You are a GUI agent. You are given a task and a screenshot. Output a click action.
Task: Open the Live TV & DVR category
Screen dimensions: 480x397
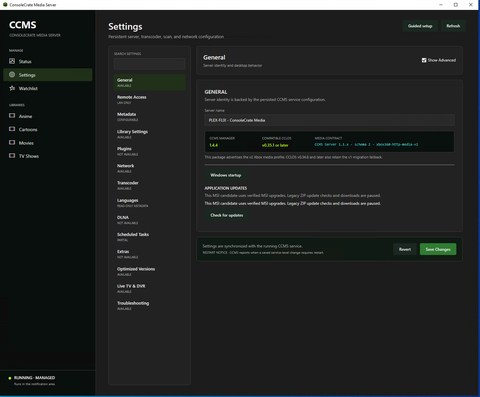pyautogui.click(x=149, y=288)
